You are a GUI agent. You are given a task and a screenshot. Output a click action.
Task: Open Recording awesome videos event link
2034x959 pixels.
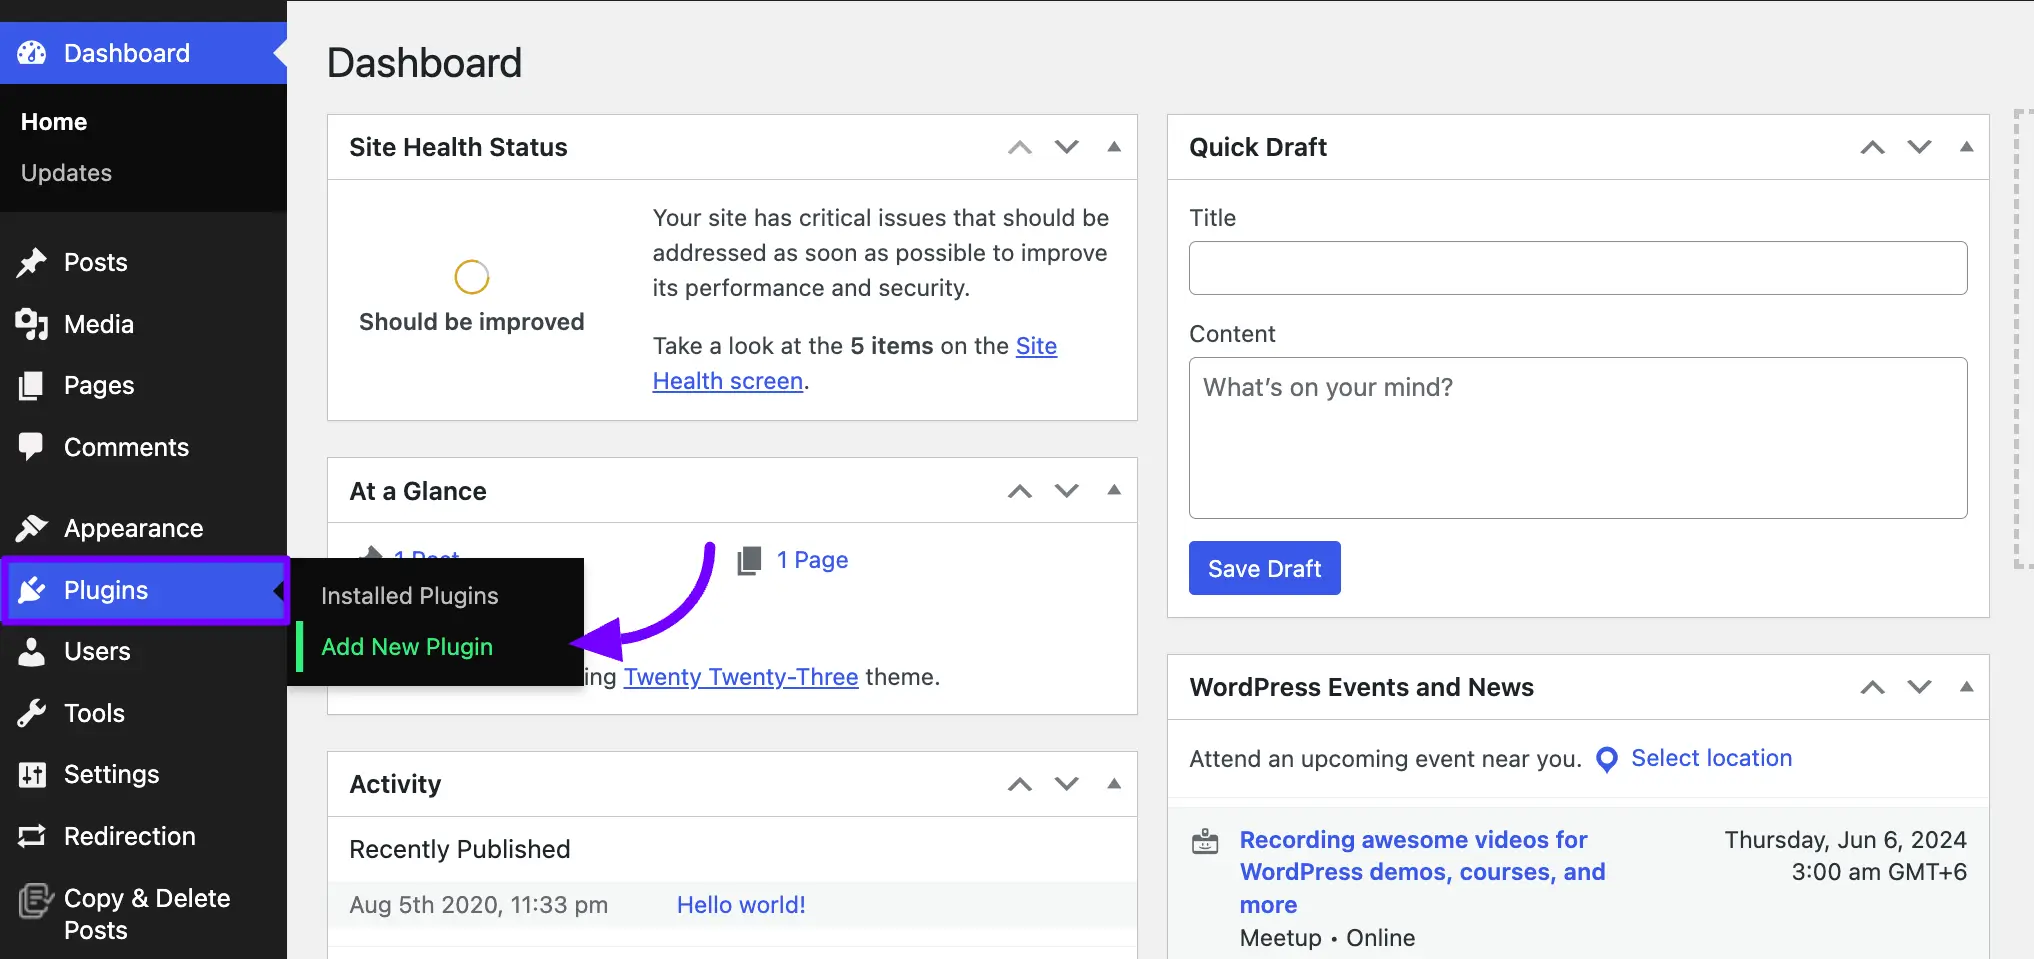pos(1422,872)
